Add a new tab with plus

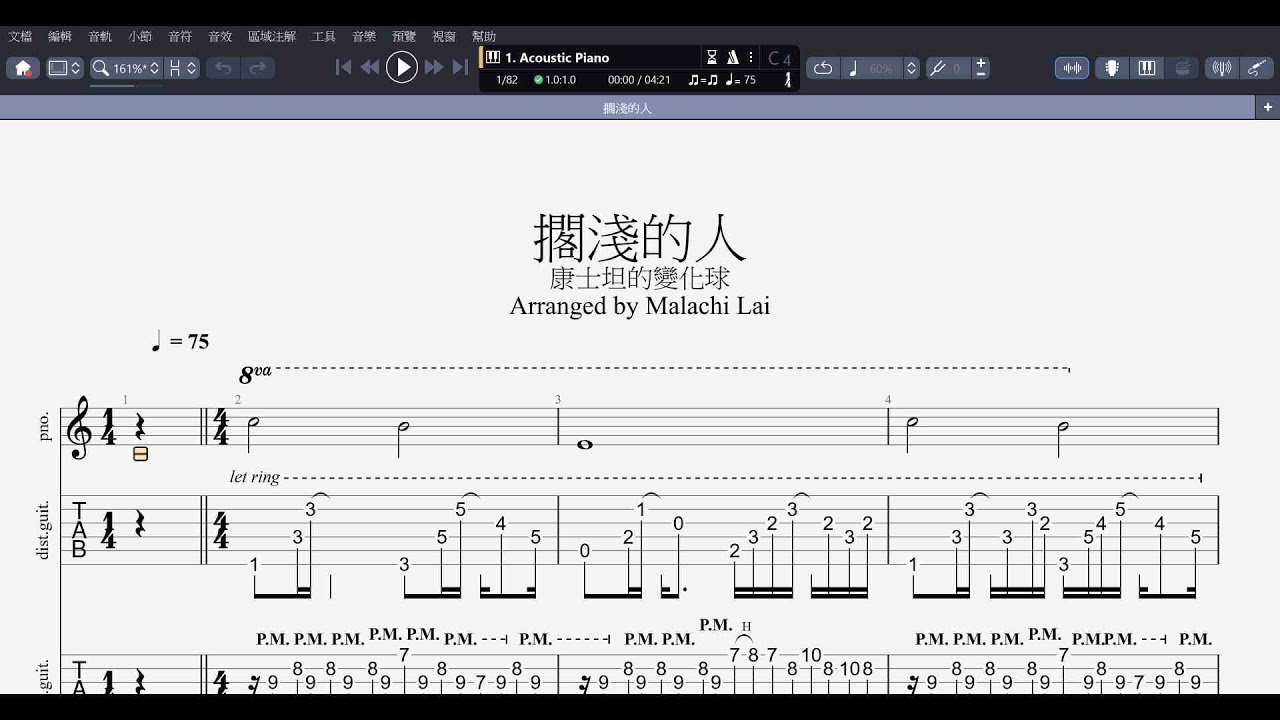tap(1268, 107)
